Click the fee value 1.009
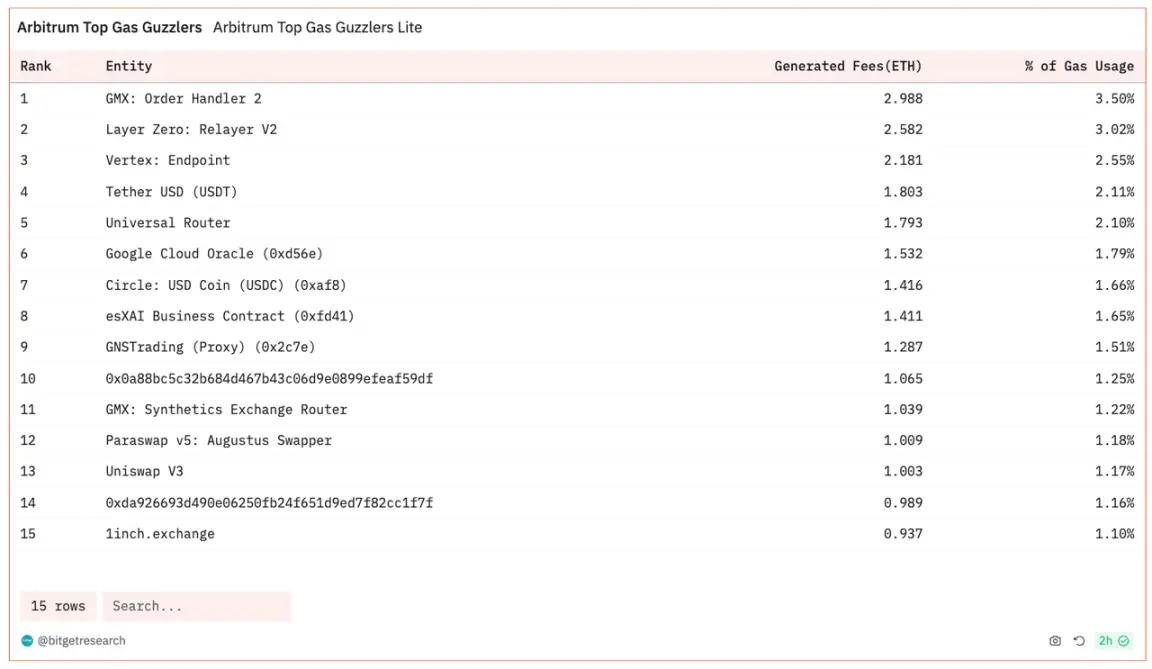 pos(903,440)
